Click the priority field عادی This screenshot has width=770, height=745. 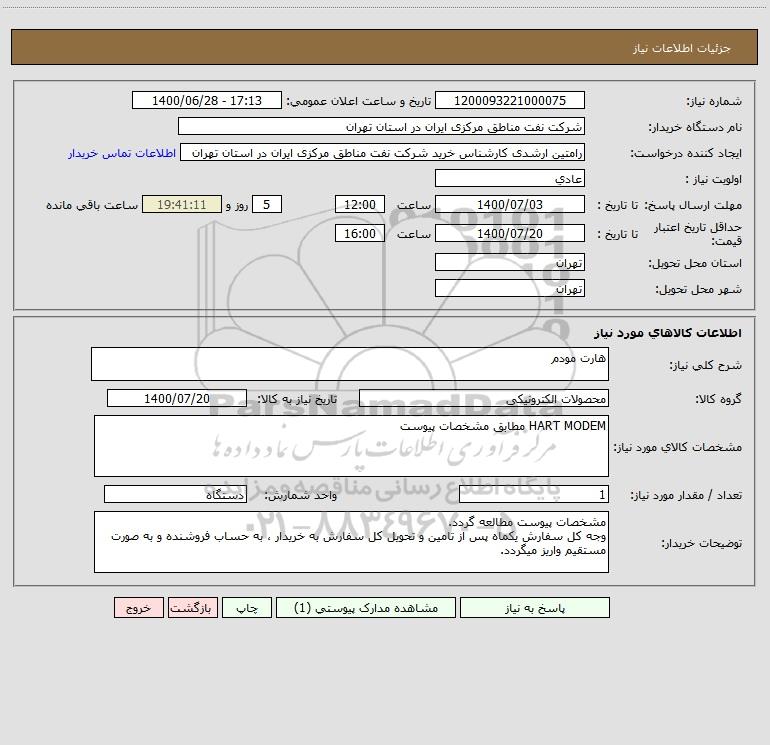click(x=510, y=178)
